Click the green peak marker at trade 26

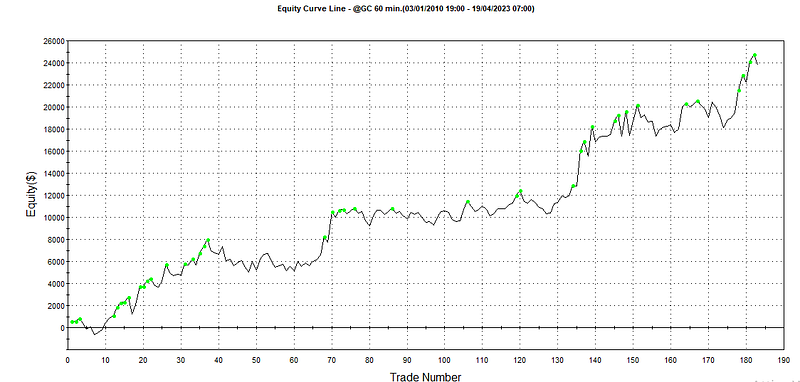pyautogui.click(x=166, y=265)
